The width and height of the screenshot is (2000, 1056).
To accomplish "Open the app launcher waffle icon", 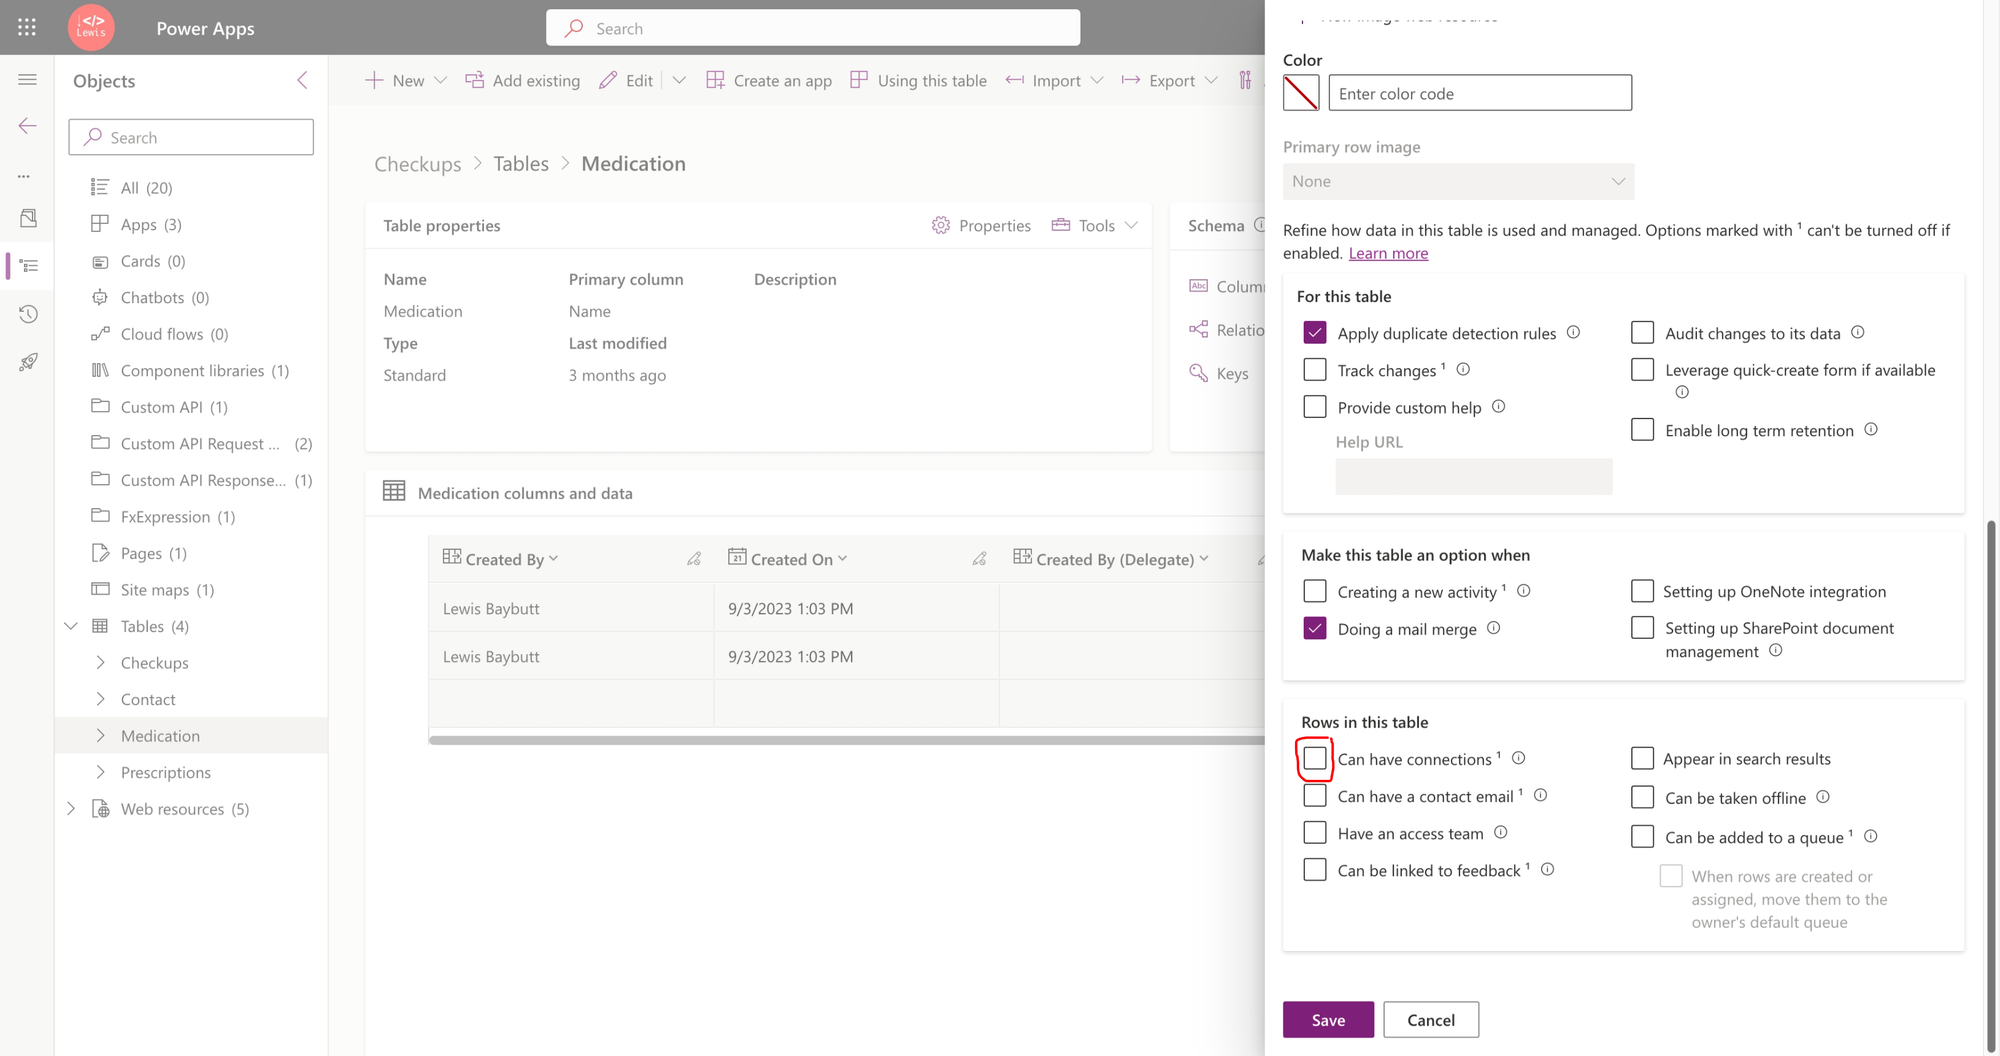I will pyautogui.click(x=27, y=28).
